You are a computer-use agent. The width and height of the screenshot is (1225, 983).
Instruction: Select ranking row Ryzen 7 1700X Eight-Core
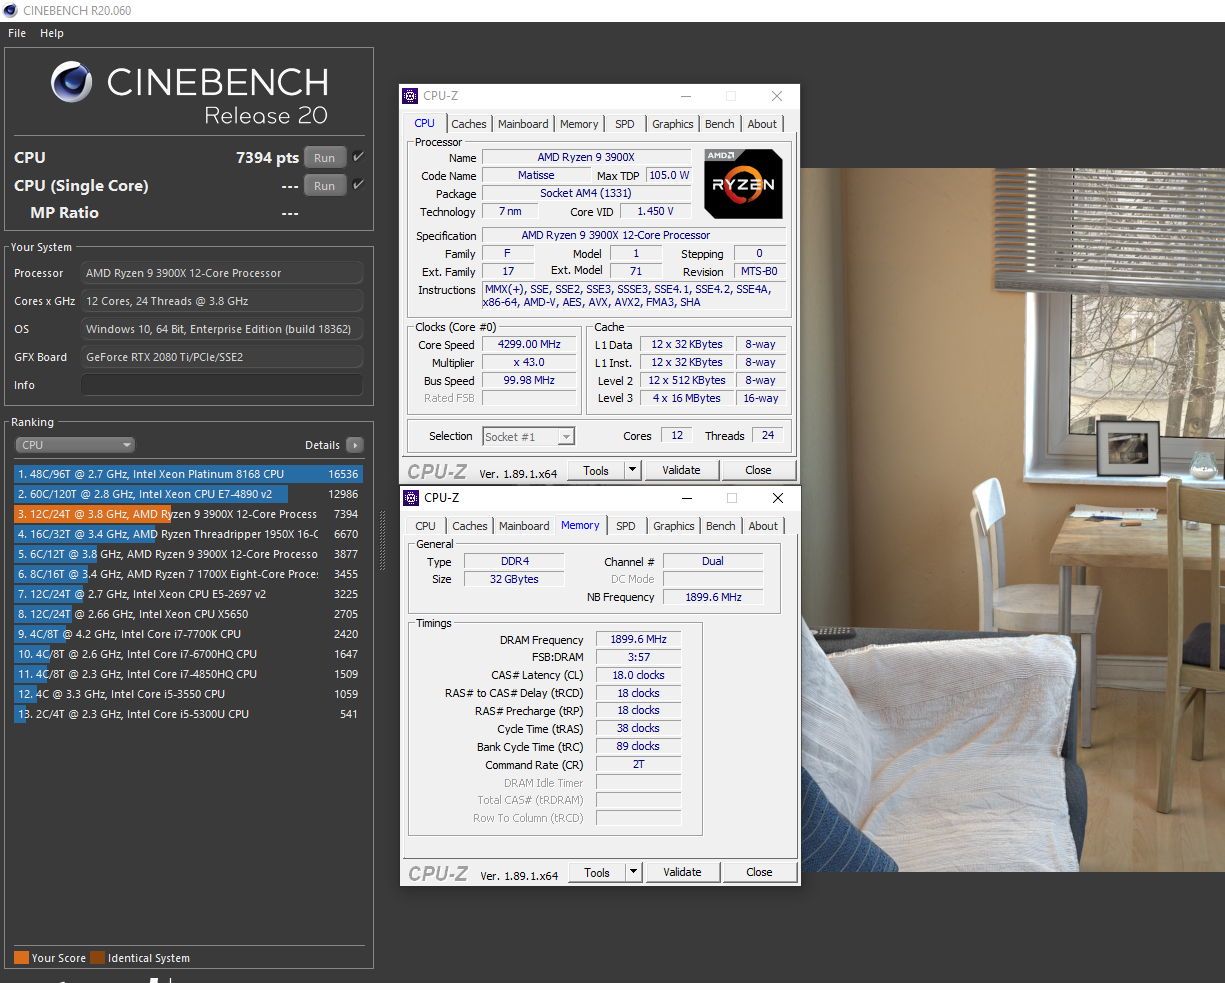click(188, 574)
